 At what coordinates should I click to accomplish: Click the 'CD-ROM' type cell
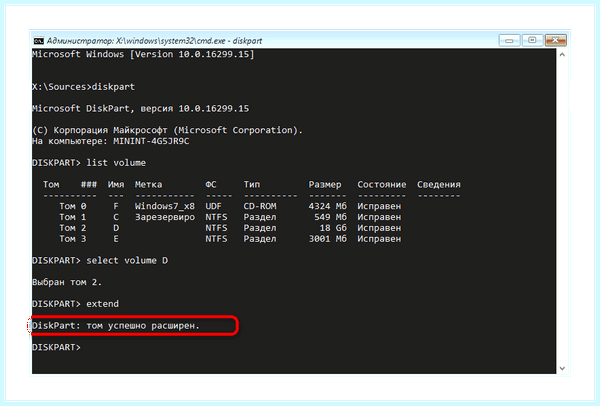point(260,206)
